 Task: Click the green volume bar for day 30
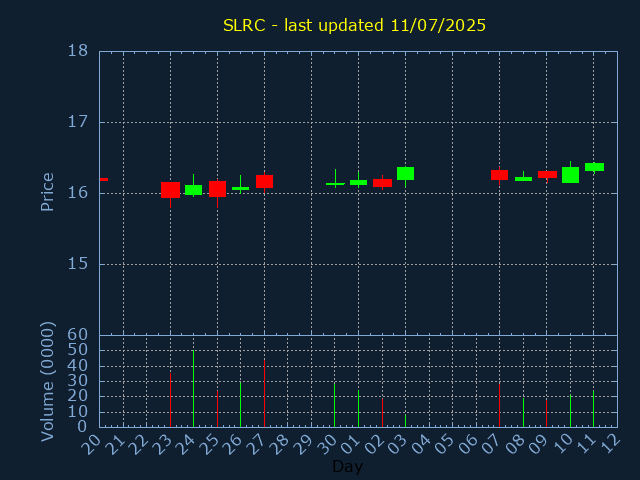tap(335, 404)
